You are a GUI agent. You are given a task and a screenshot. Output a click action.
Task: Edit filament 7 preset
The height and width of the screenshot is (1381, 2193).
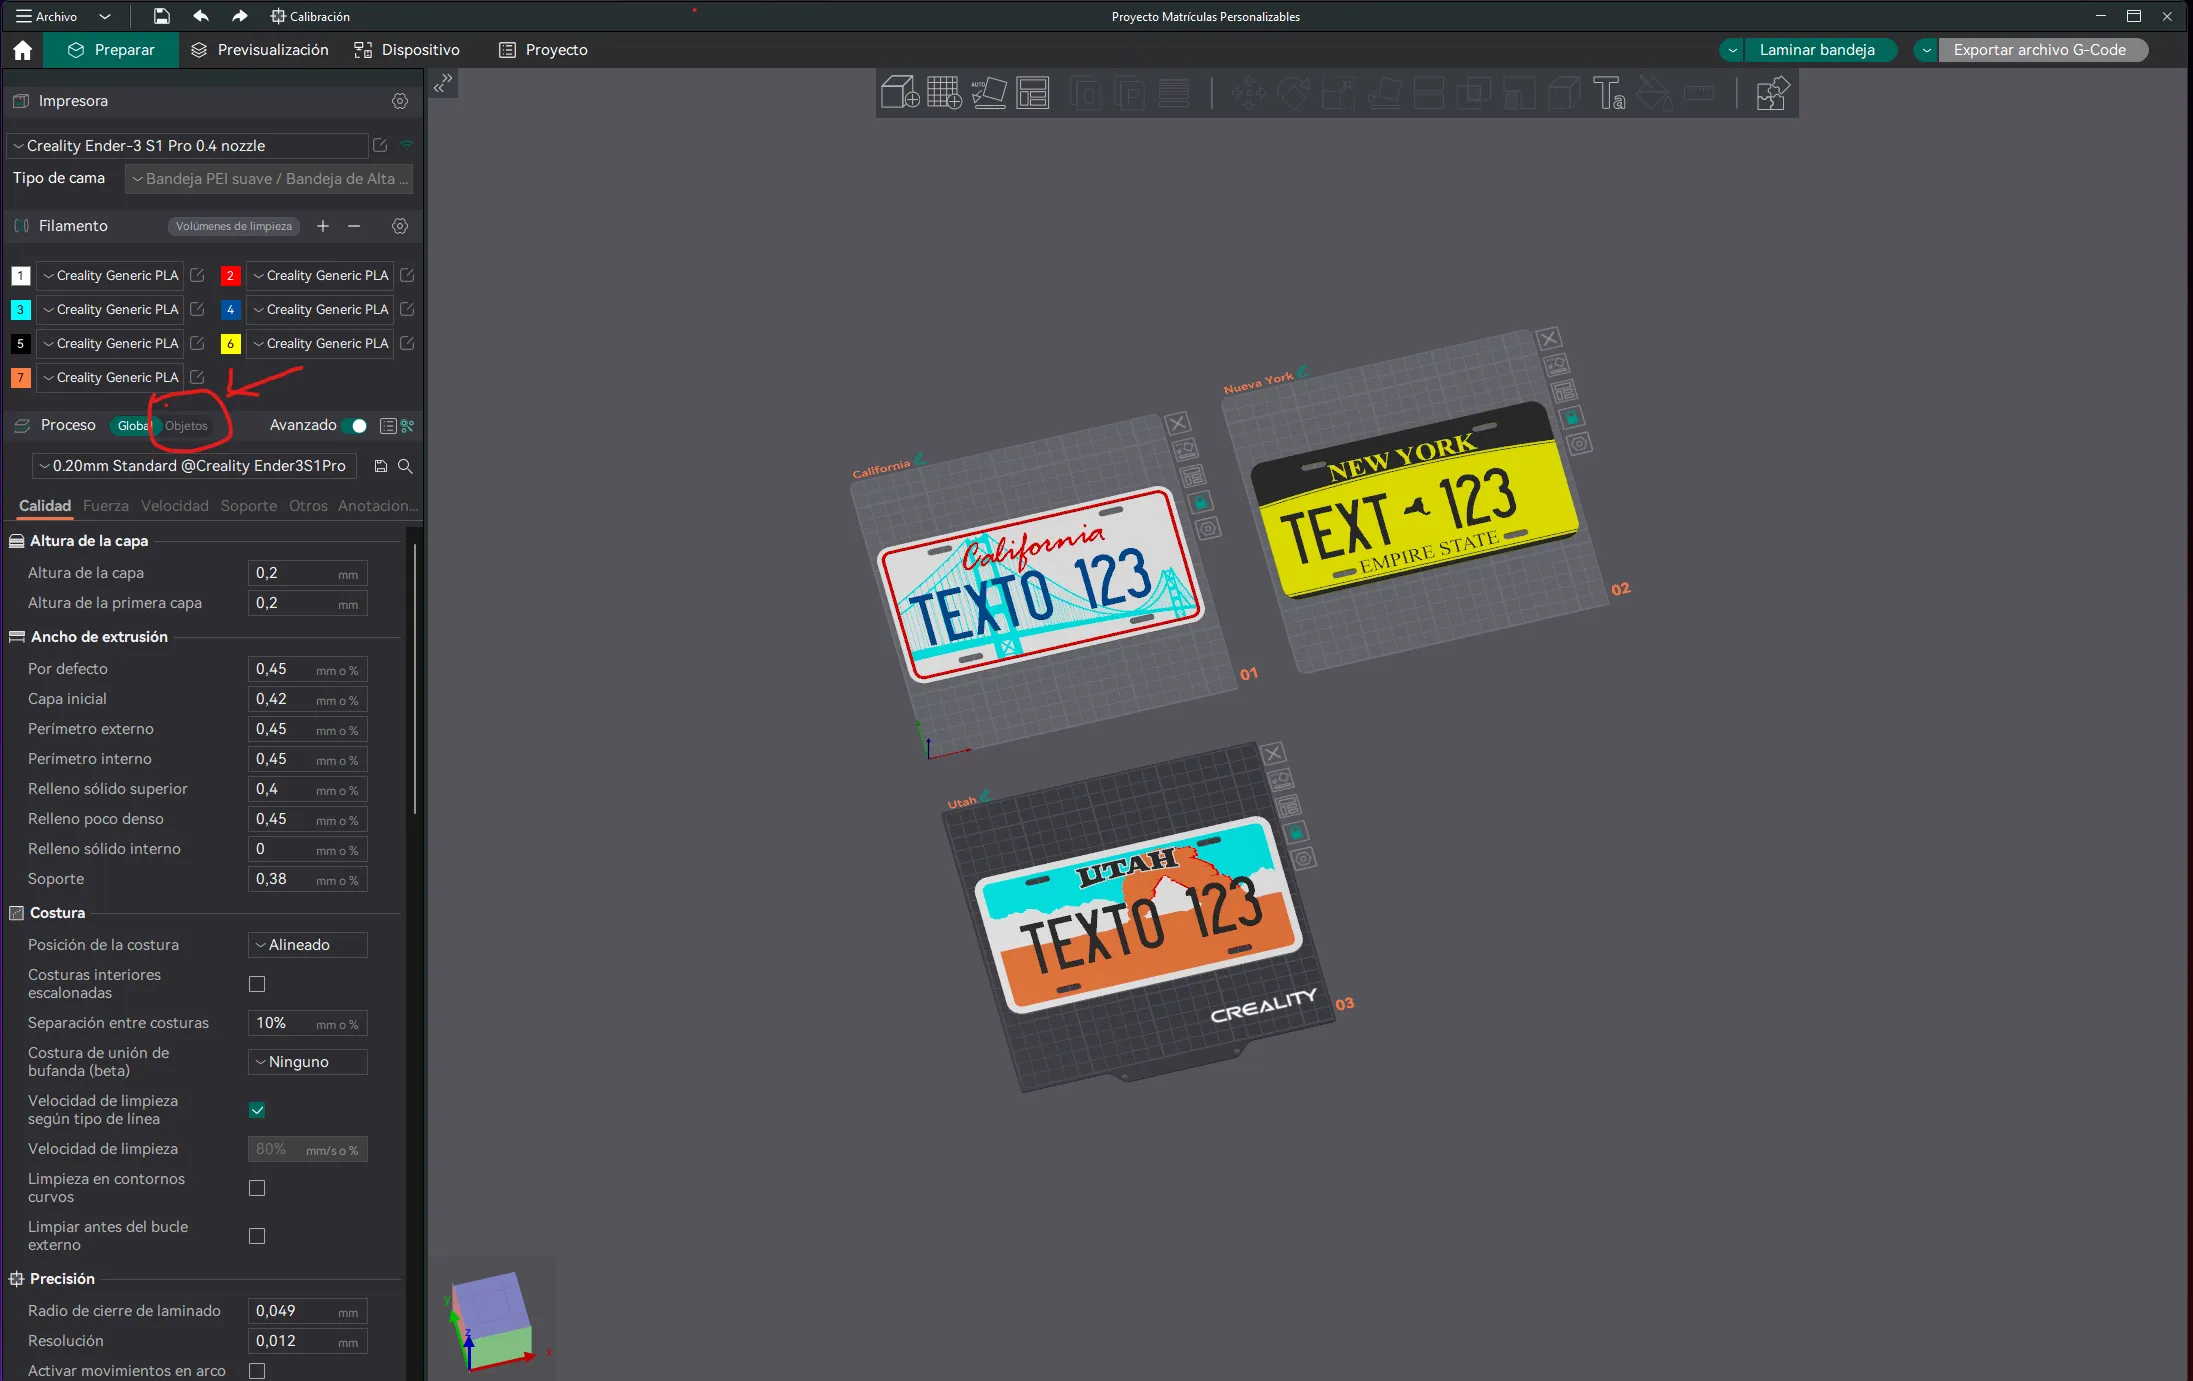(197, 377)
